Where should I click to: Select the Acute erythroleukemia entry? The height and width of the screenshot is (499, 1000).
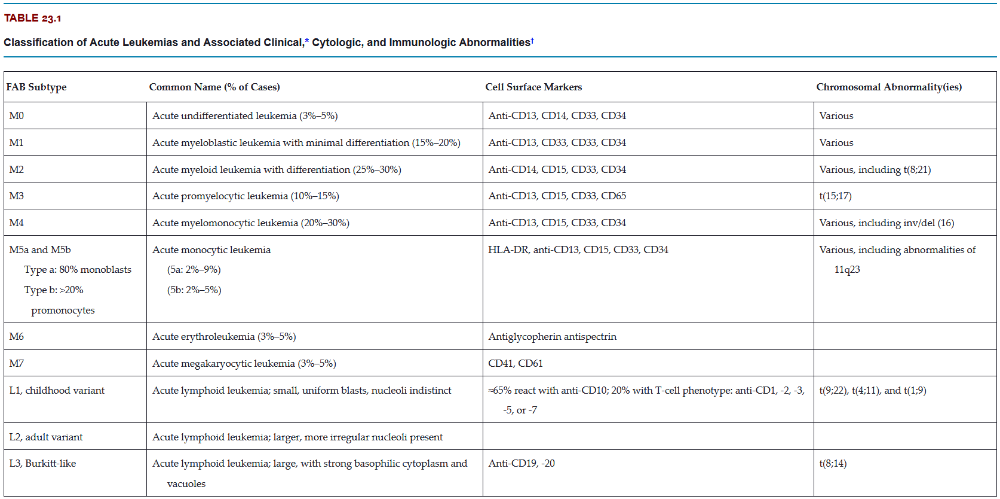pyautogui.click(x=224, y=337)
